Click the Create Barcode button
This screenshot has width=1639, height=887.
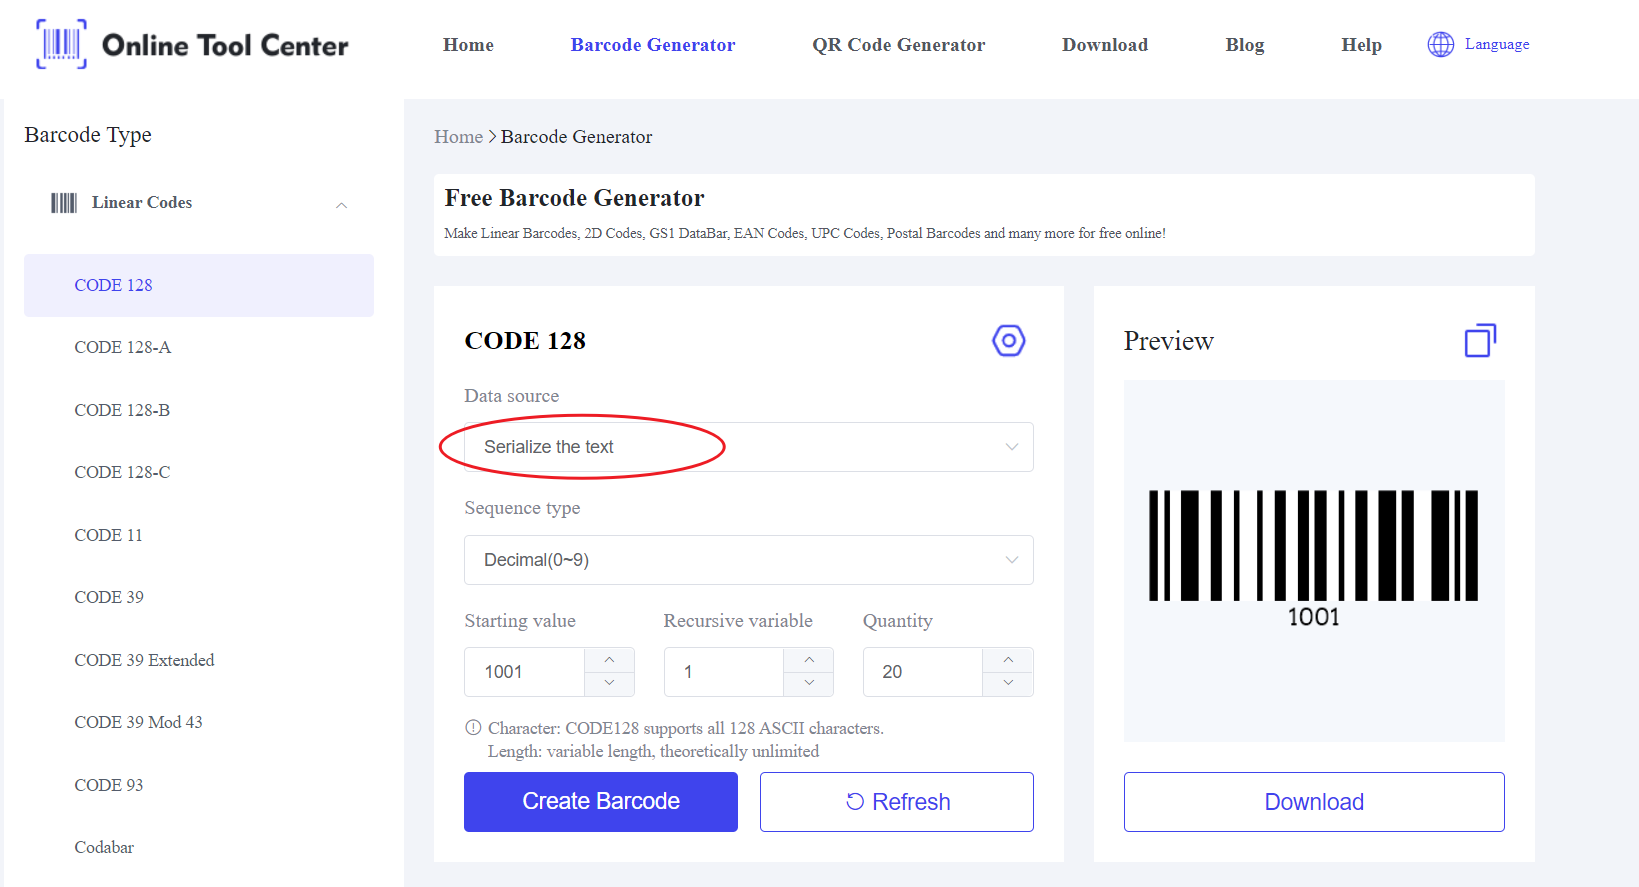(601, 802)
